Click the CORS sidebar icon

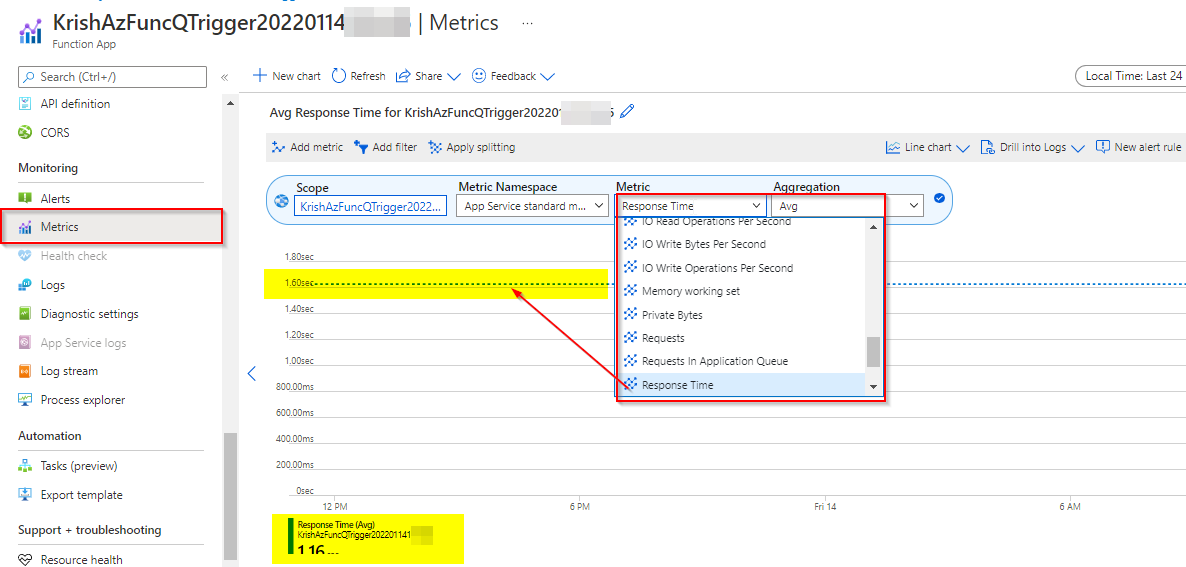(25, 132)
